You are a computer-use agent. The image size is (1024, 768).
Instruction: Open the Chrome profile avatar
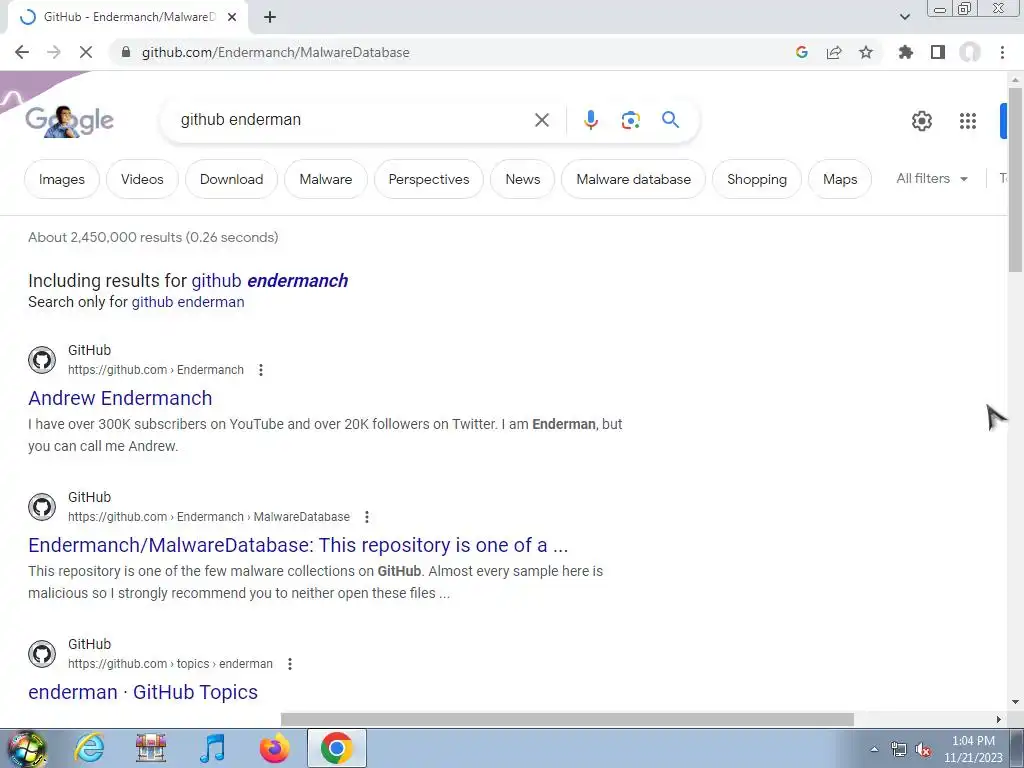[970, 52]
